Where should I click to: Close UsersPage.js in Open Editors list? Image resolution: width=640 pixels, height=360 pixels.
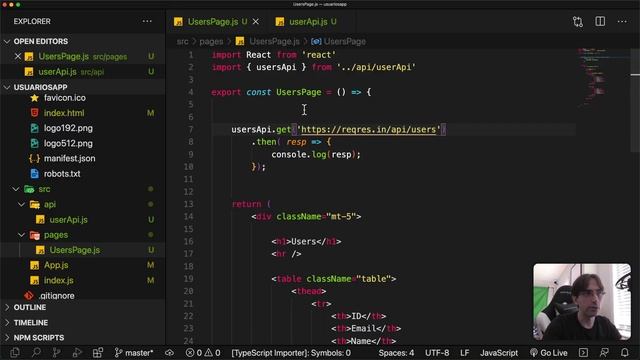click(18, 56)
